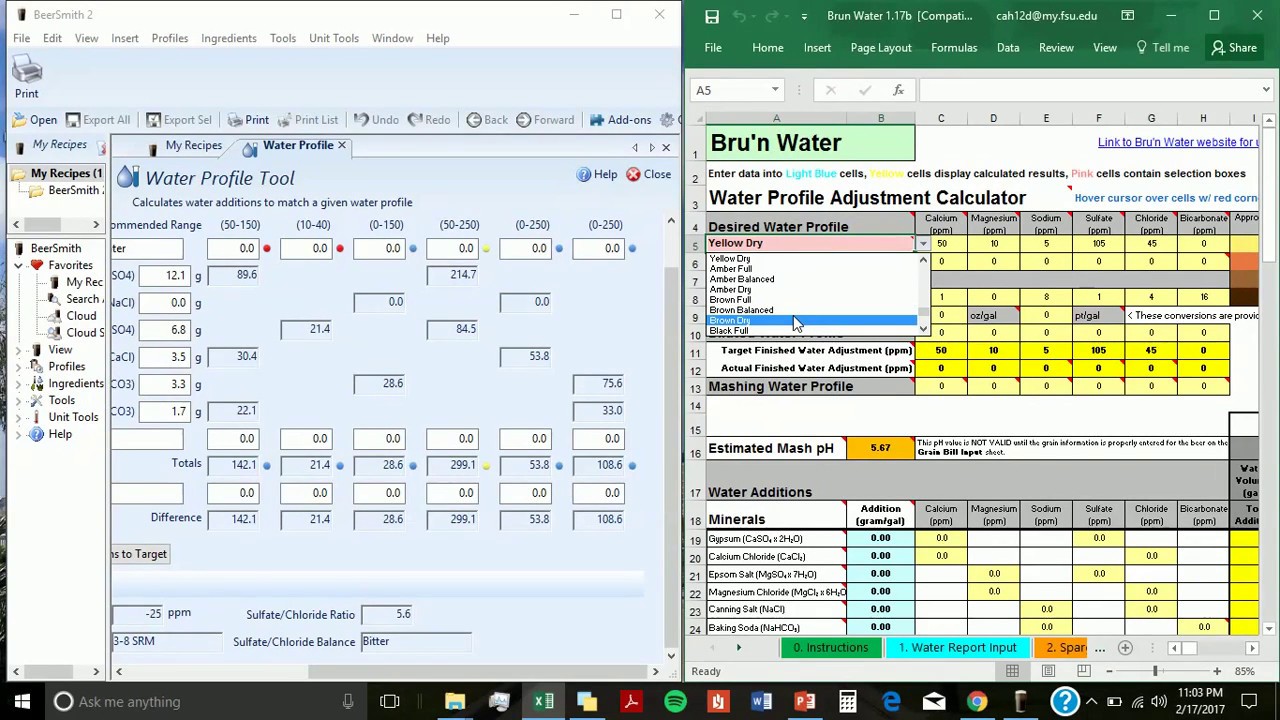Open the BeerSmith Ingredients menu
The width and height of the screenshot is (1280, 720).
pos(228,38)
